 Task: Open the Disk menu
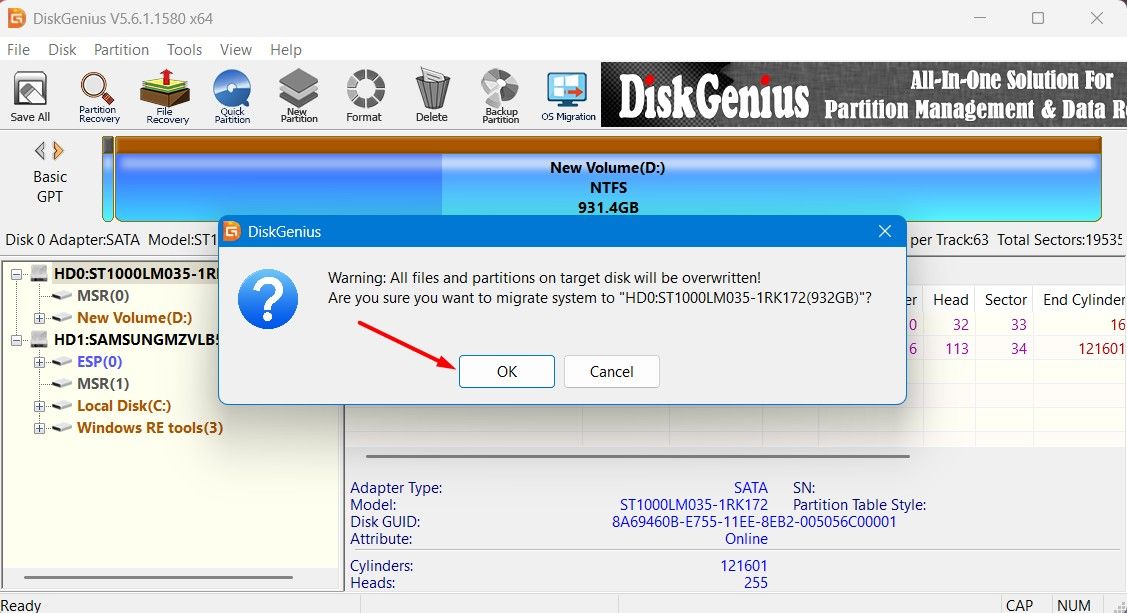click(62, 50)
